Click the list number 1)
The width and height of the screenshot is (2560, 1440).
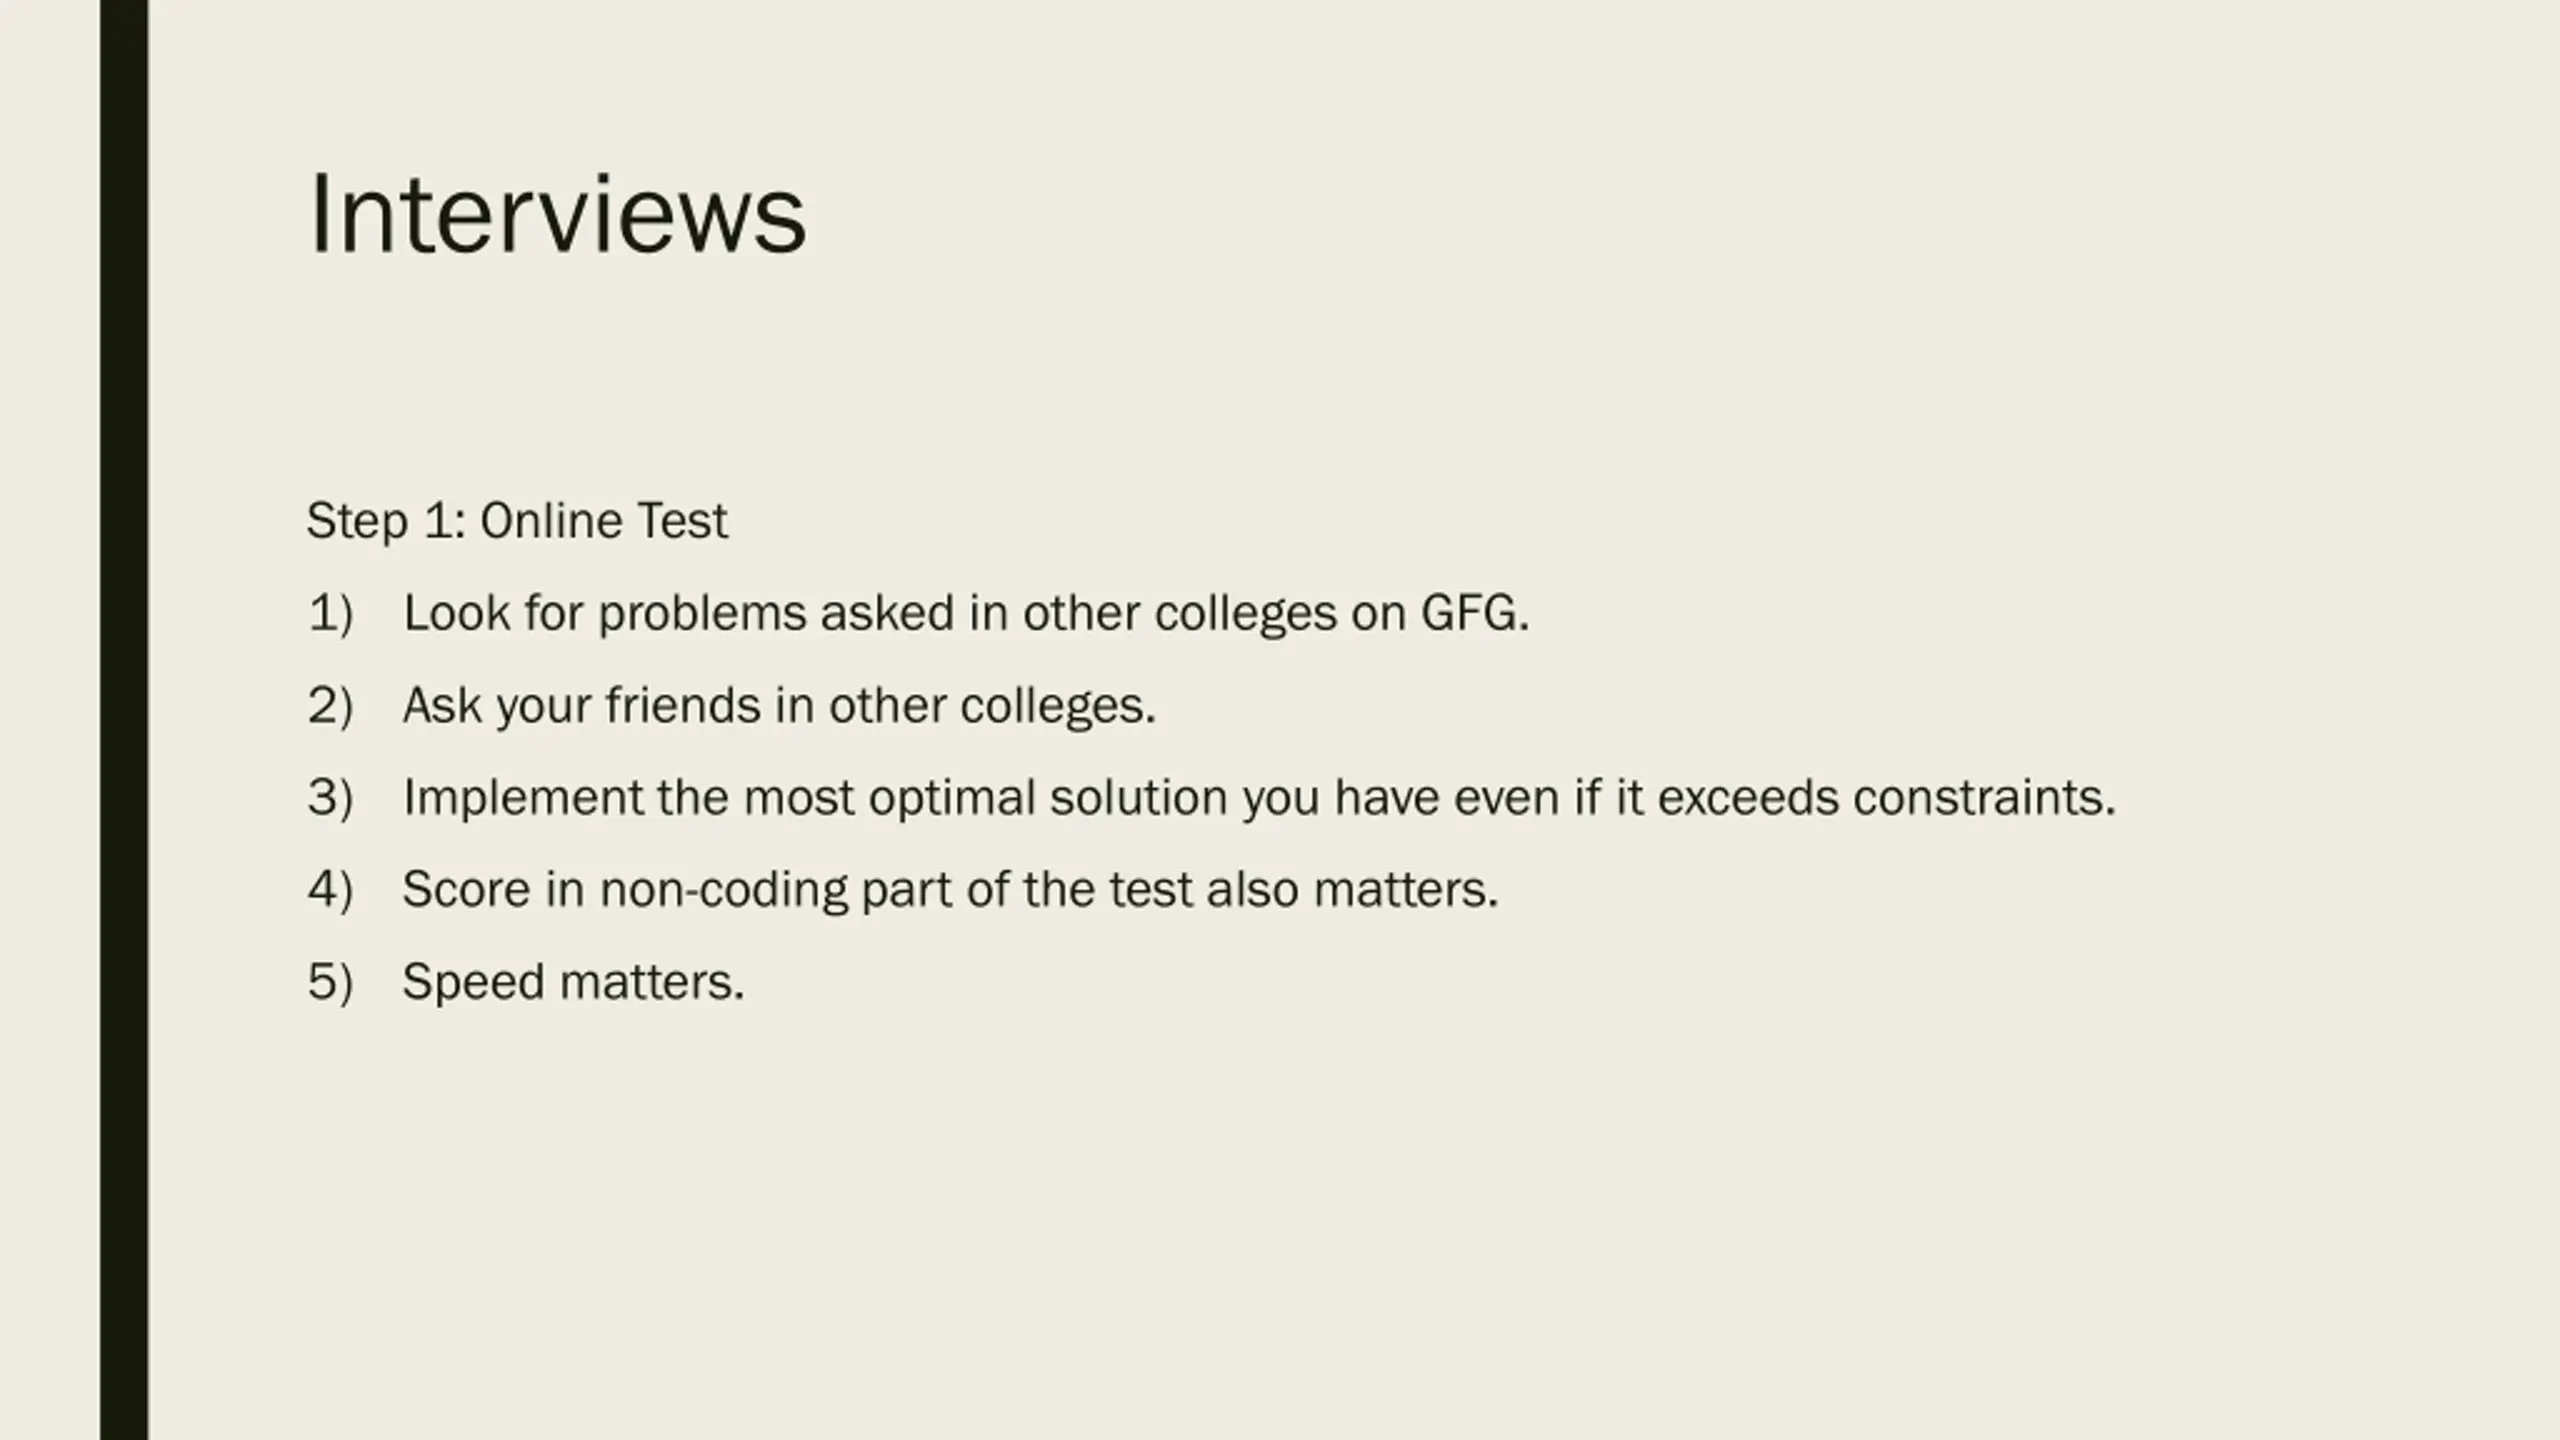[331, 613]
